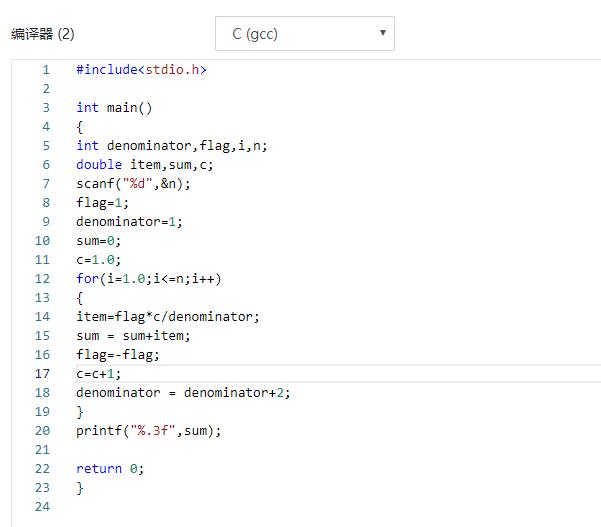601x527 pixels.
Task: Click the 编译器 (2) label
Action: coord(43,34)
